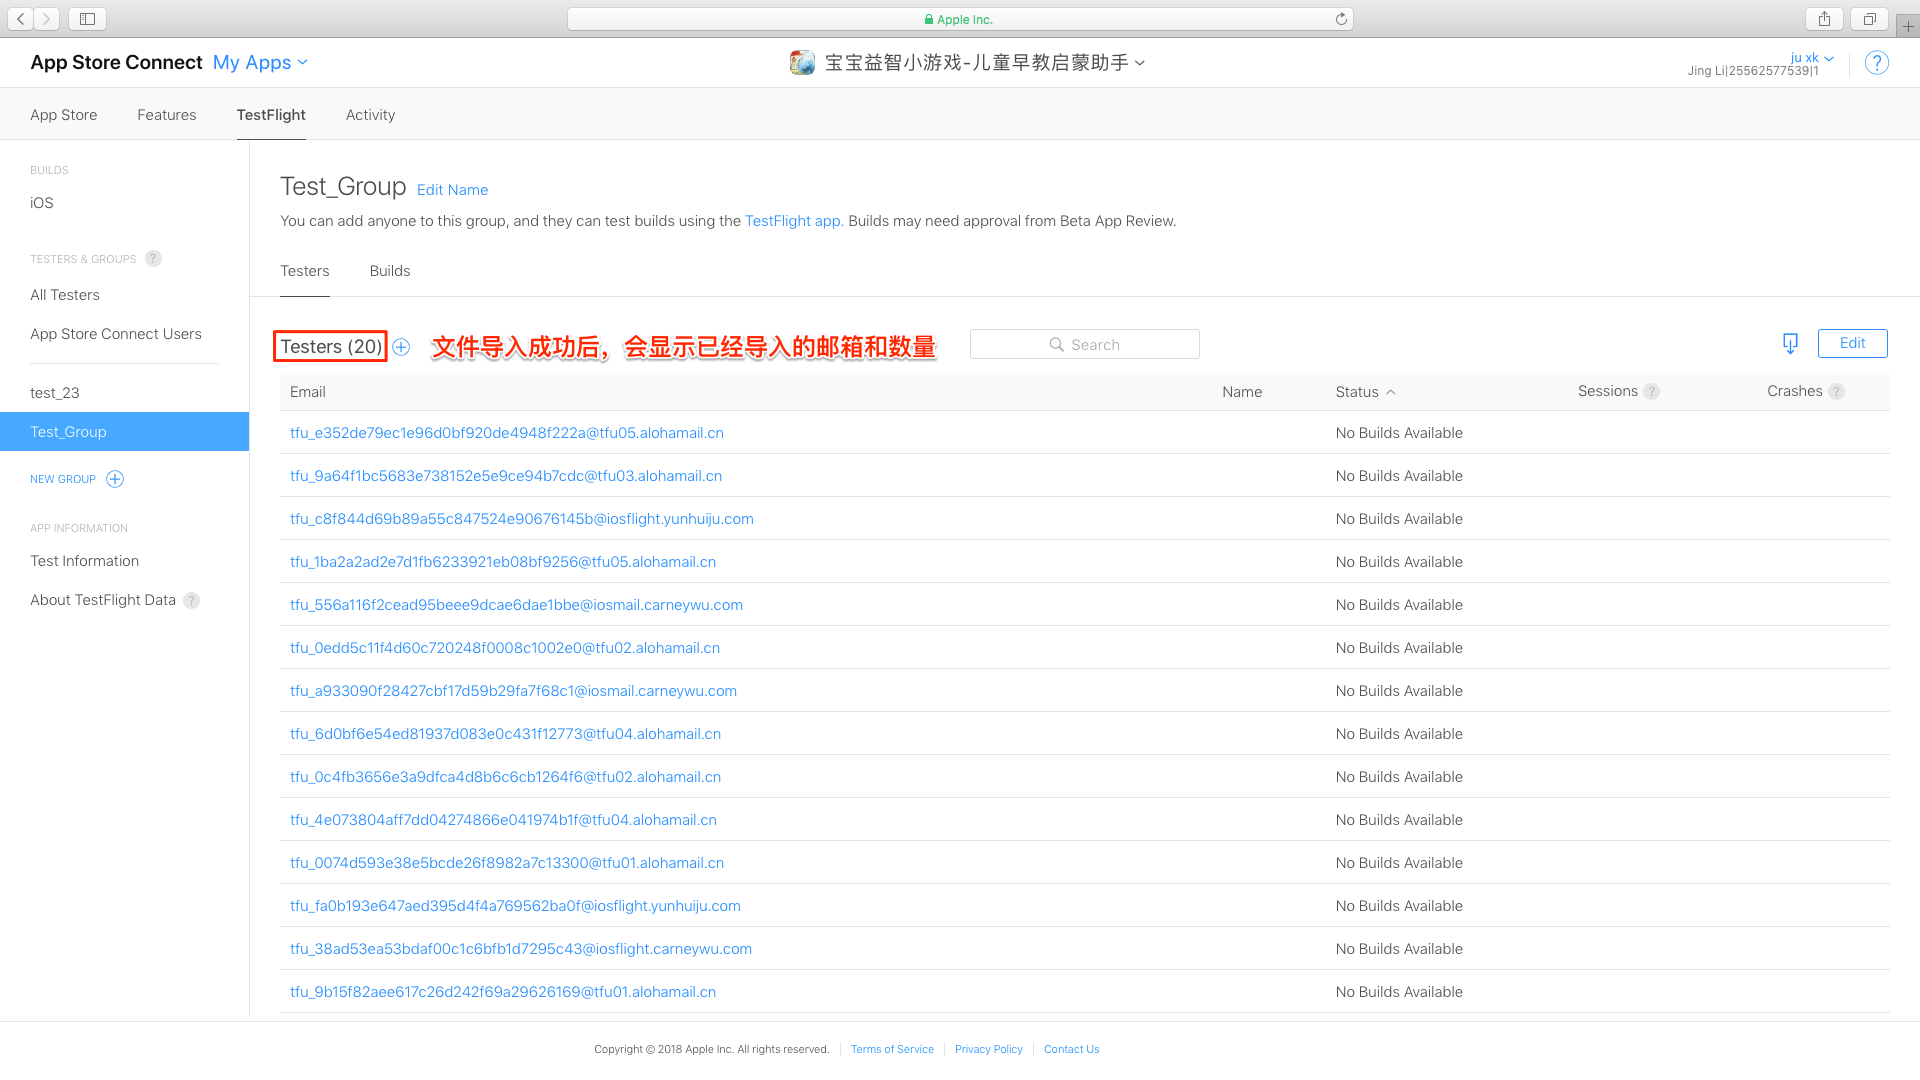Open tester tfu_6d0bf6e54ed81937d083e0c431f12773 email

click(x=505, y=734)
